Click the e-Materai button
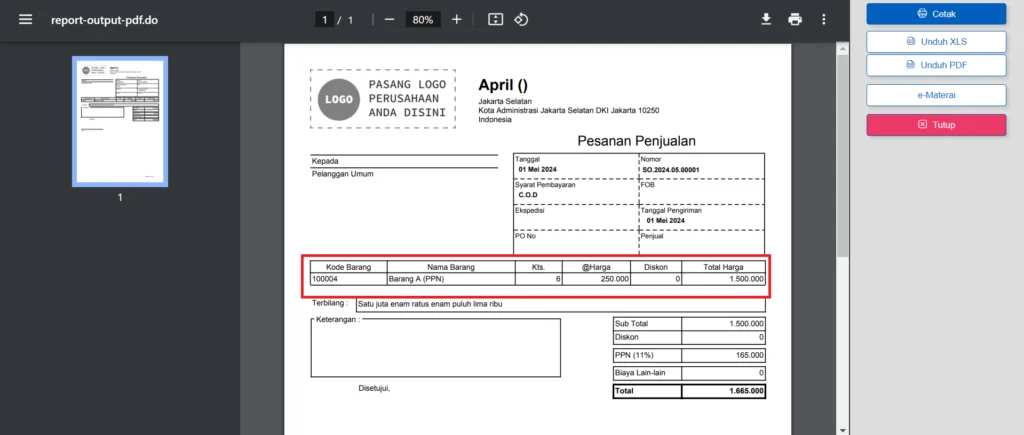This screenshot has height=435, width=1024. click(935, 95)
